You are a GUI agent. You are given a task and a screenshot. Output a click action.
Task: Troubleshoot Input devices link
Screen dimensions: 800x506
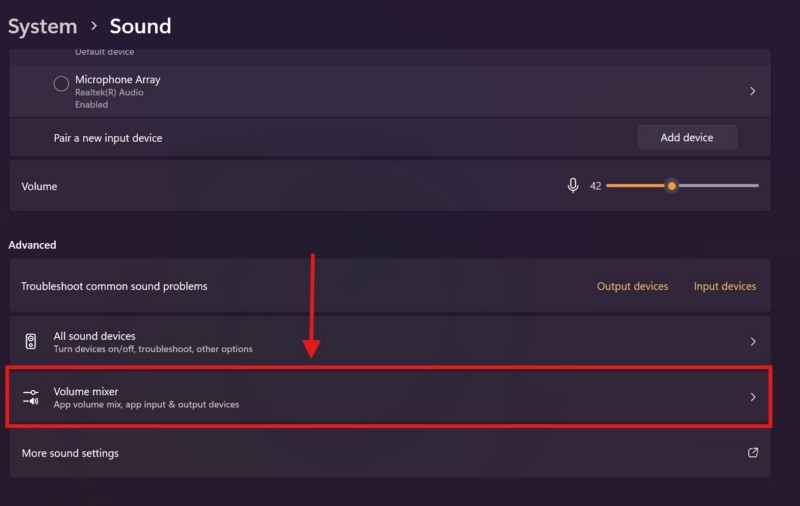(x=725, y=286)
